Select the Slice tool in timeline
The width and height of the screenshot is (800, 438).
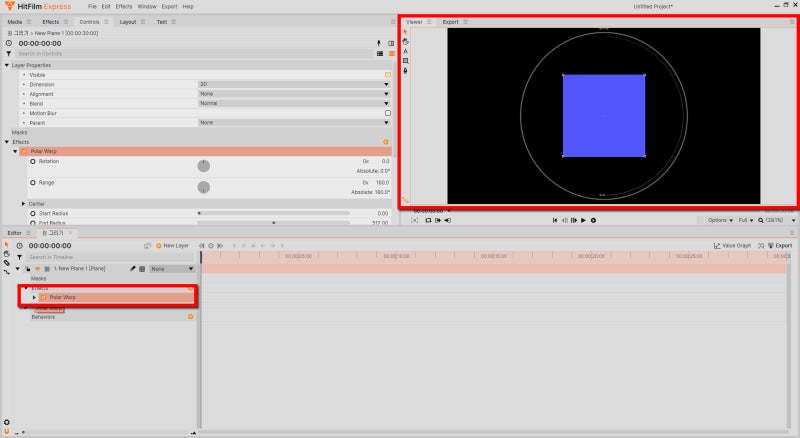[7, 262]
